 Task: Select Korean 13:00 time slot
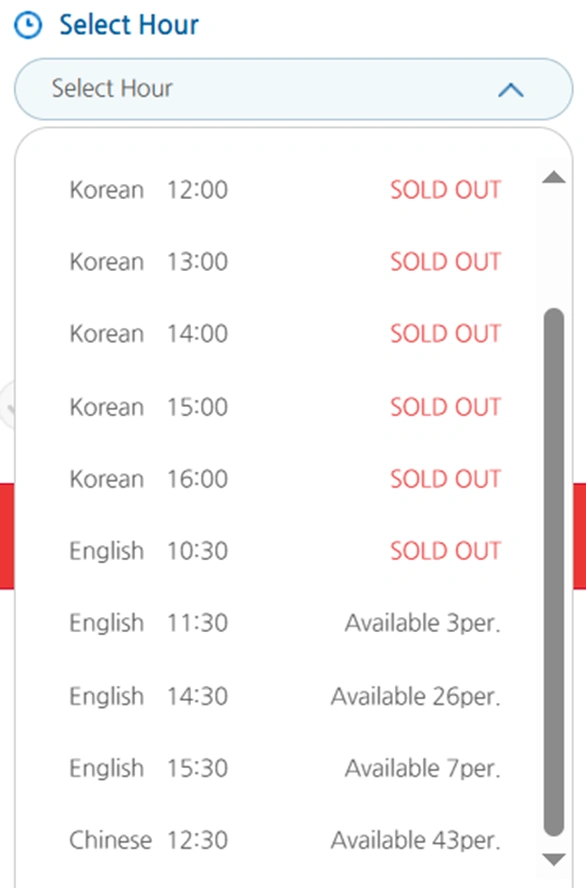tap(285, 262)
